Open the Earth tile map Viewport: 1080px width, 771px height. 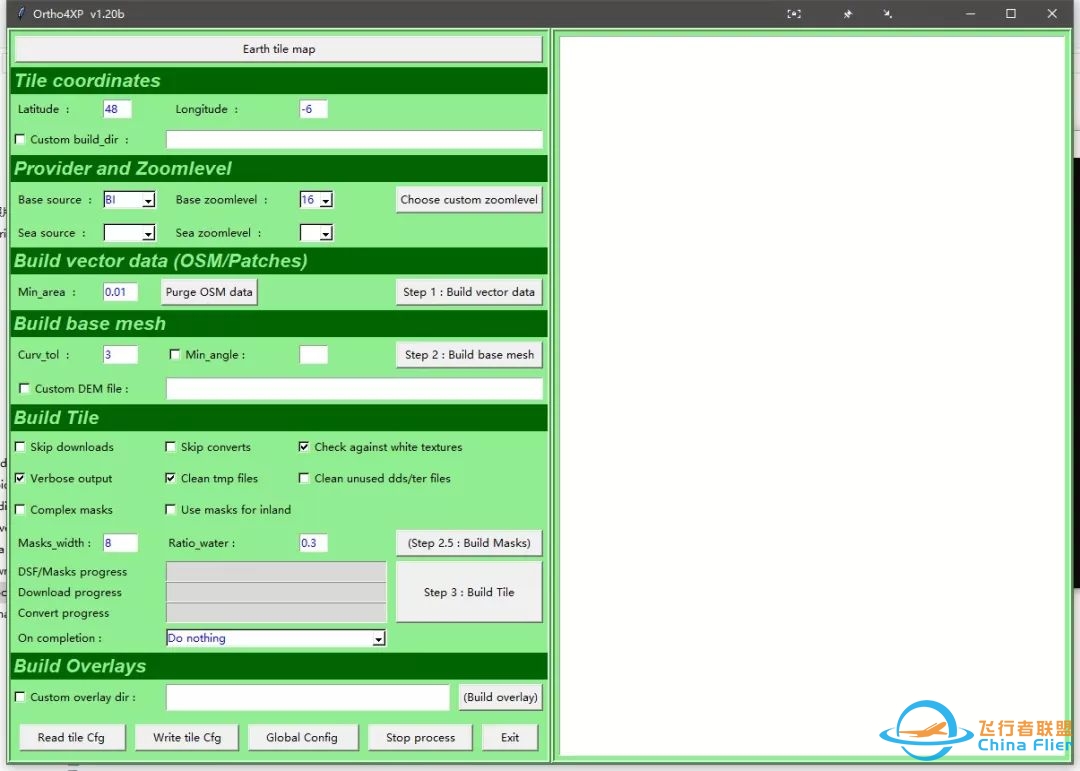(278, 49)
